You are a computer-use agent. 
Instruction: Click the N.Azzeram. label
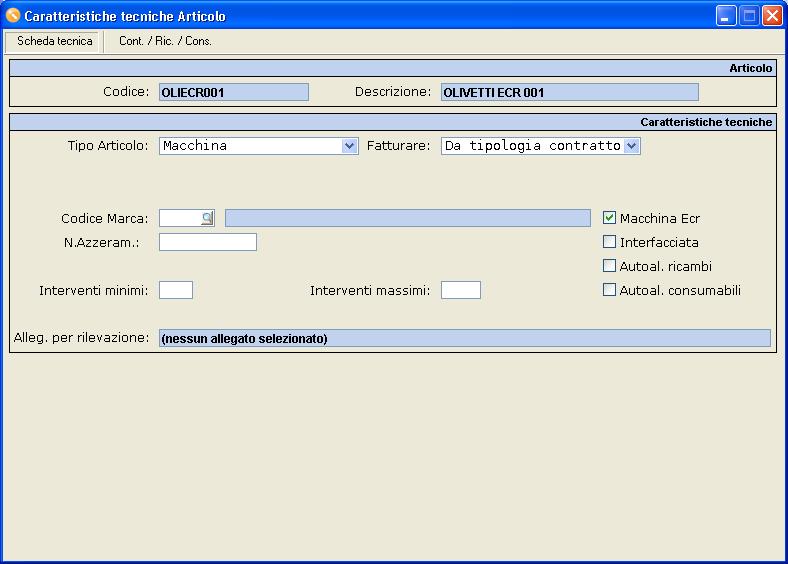click(102, 243)
